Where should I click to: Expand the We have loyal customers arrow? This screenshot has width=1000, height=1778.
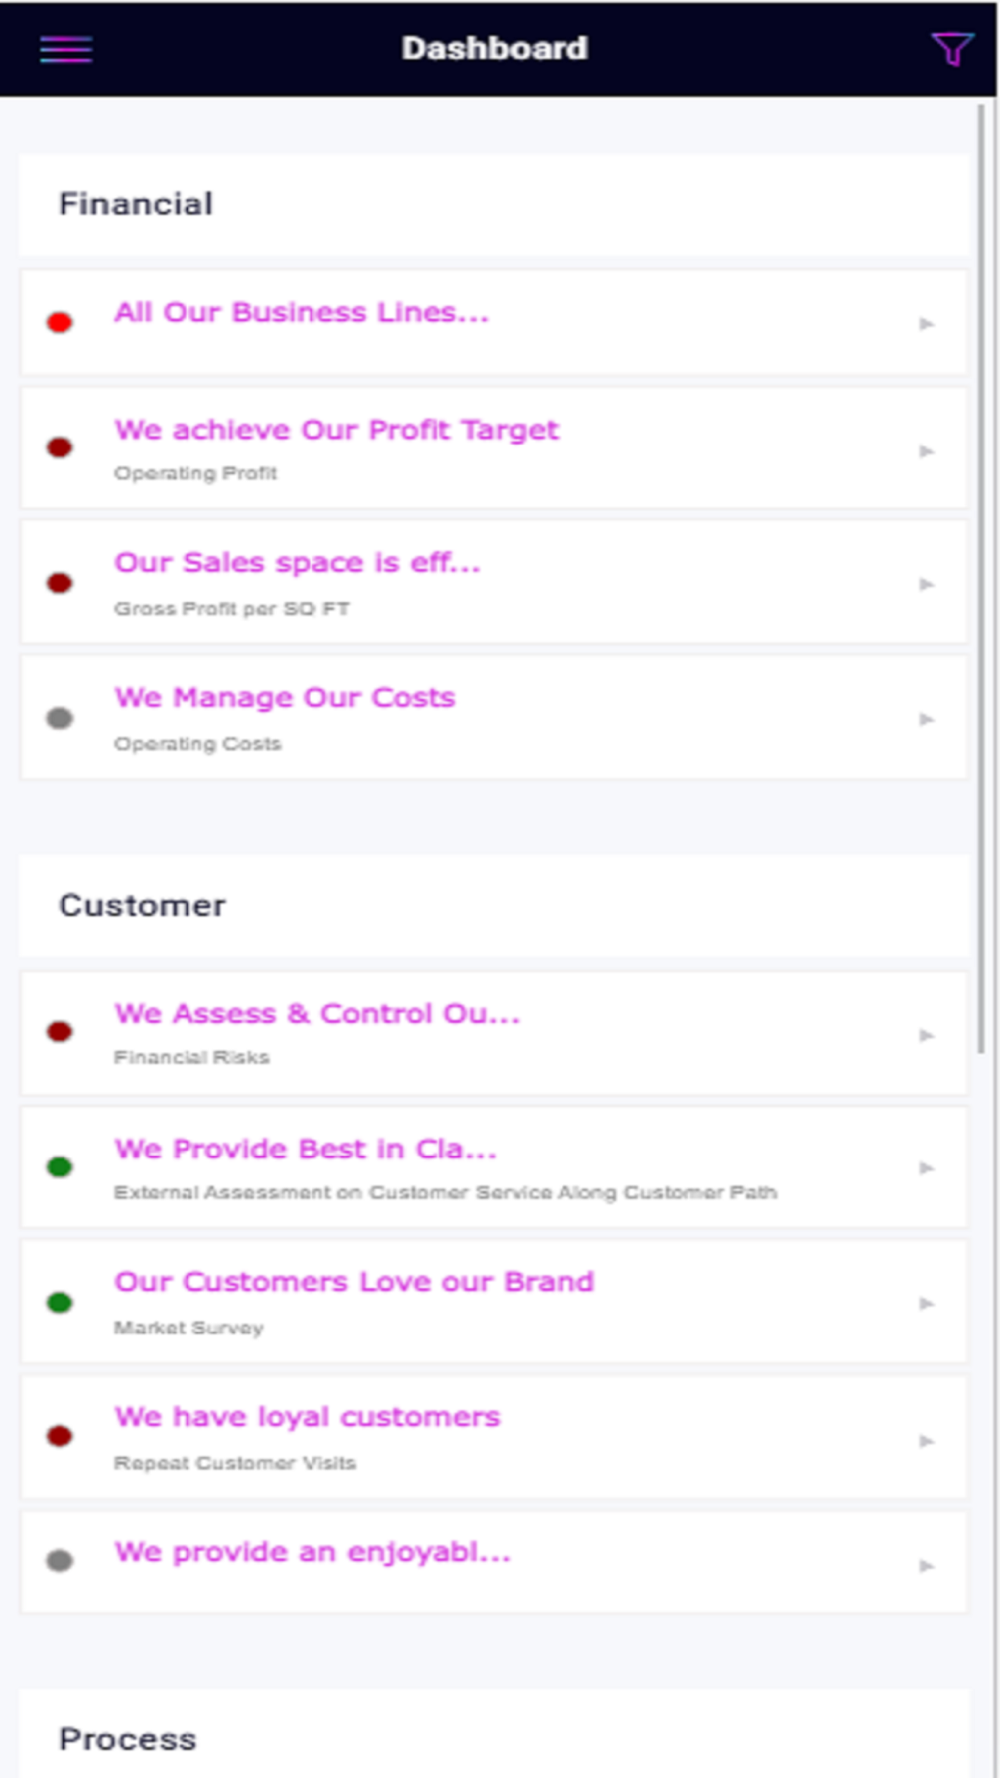(927, 1441)
